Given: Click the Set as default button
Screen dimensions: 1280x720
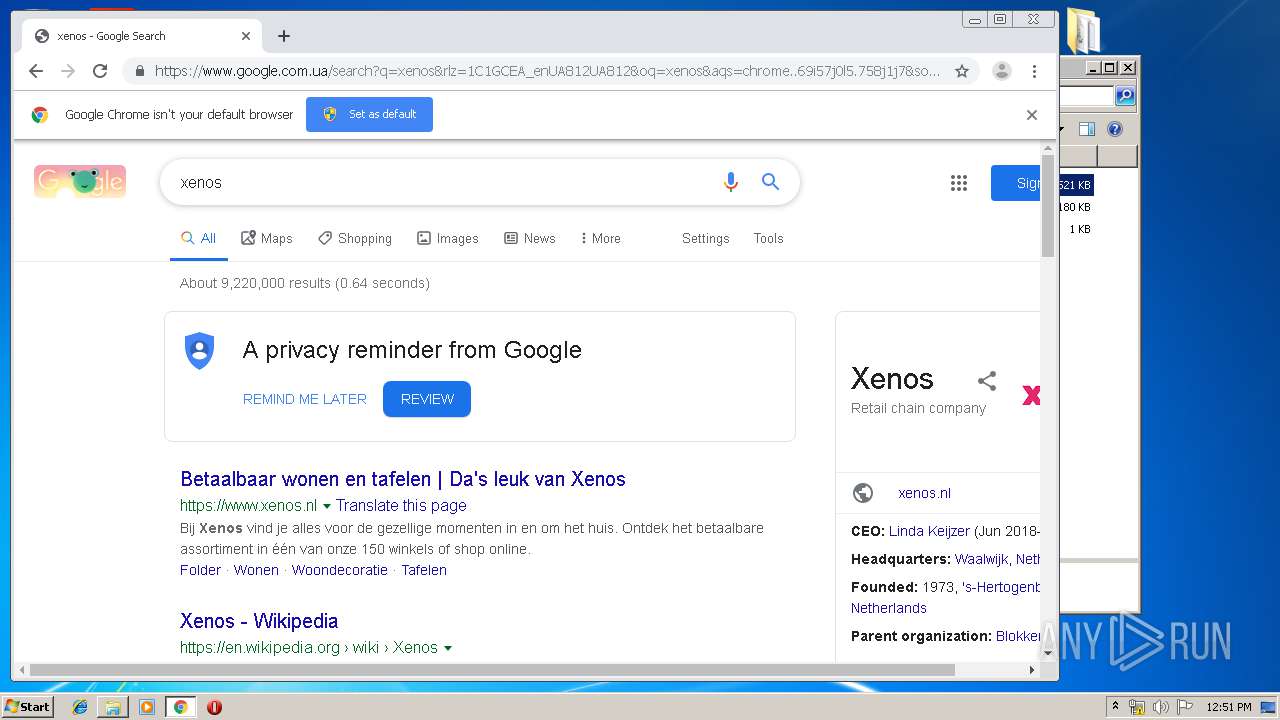Looking at the screenshot, I should click(369, 114).
